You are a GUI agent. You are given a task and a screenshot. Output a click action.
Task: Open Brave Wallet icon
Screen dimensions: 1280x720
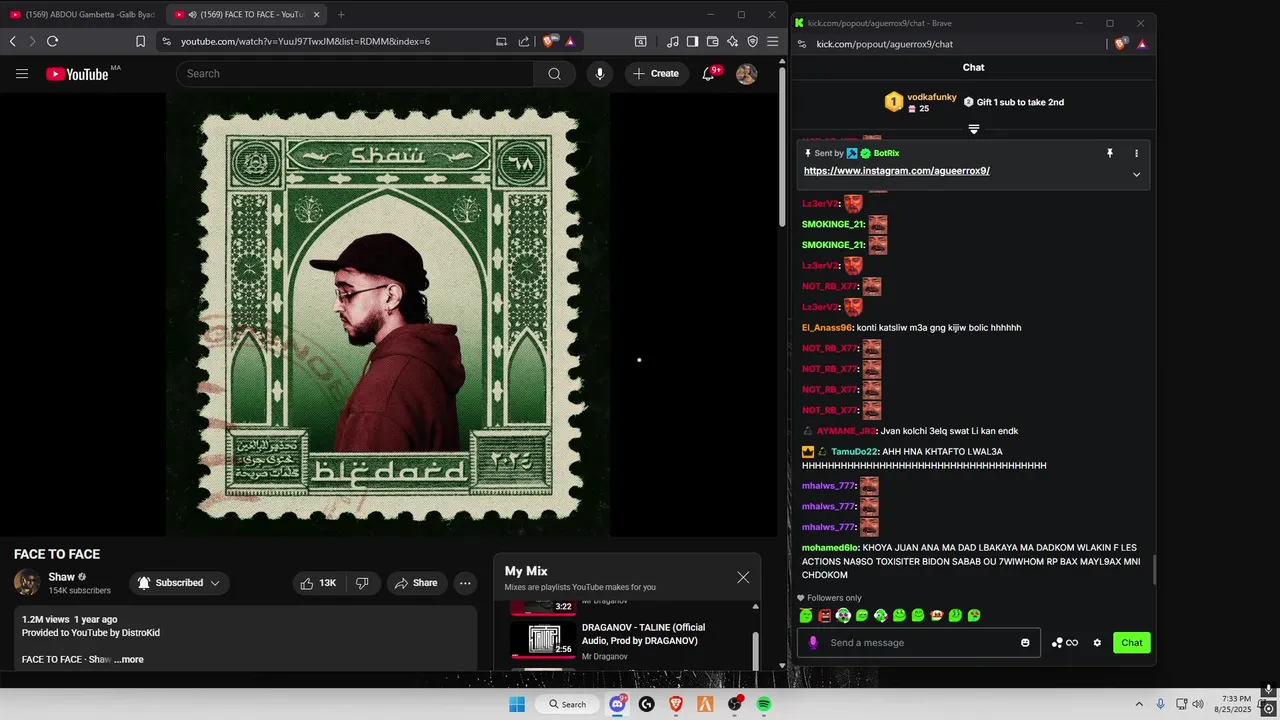pyautogui.click(x=712, y=42)
